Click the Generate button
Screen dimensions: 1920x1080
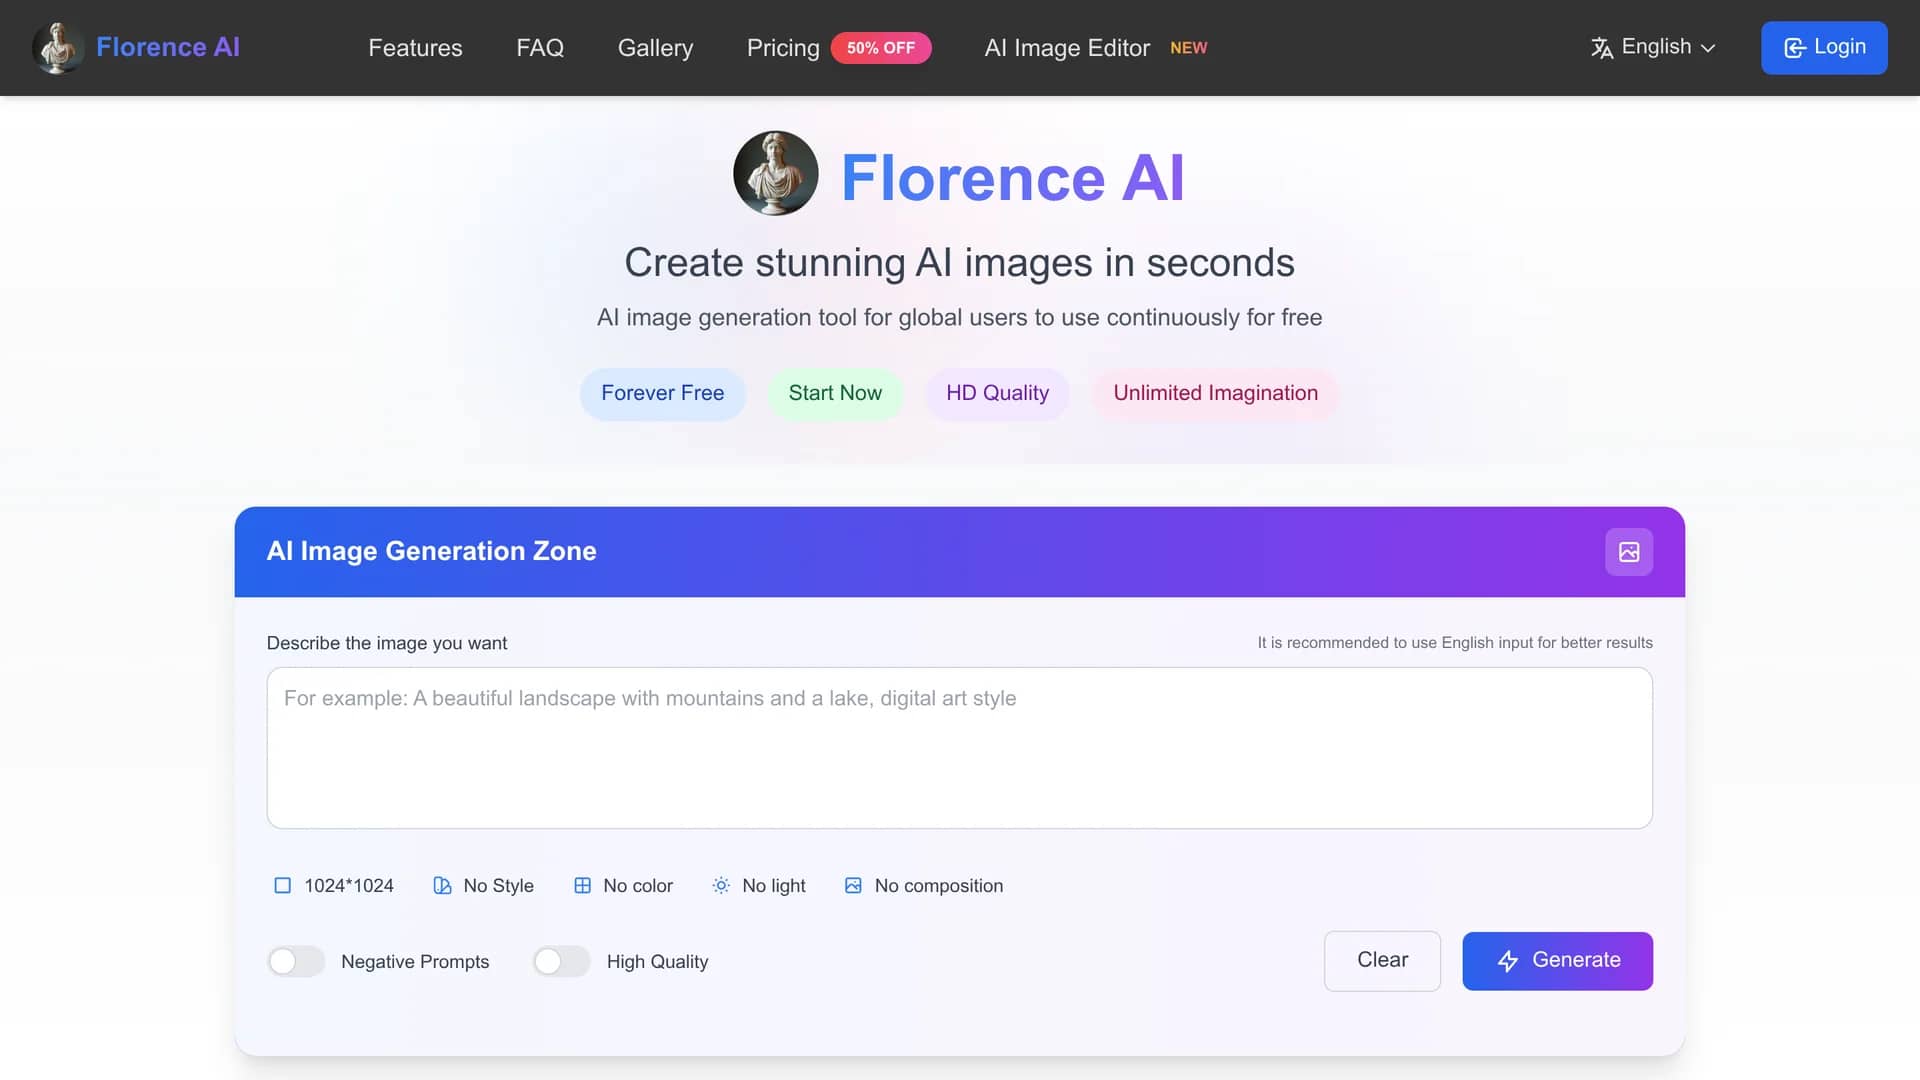(x=1557, y=961)
